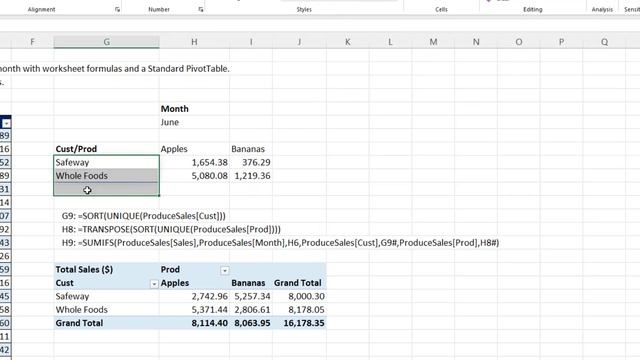Screen dimensions: 640x360
Task: Select Grand Total row label in PivotTable
Action: coord(107,323)
